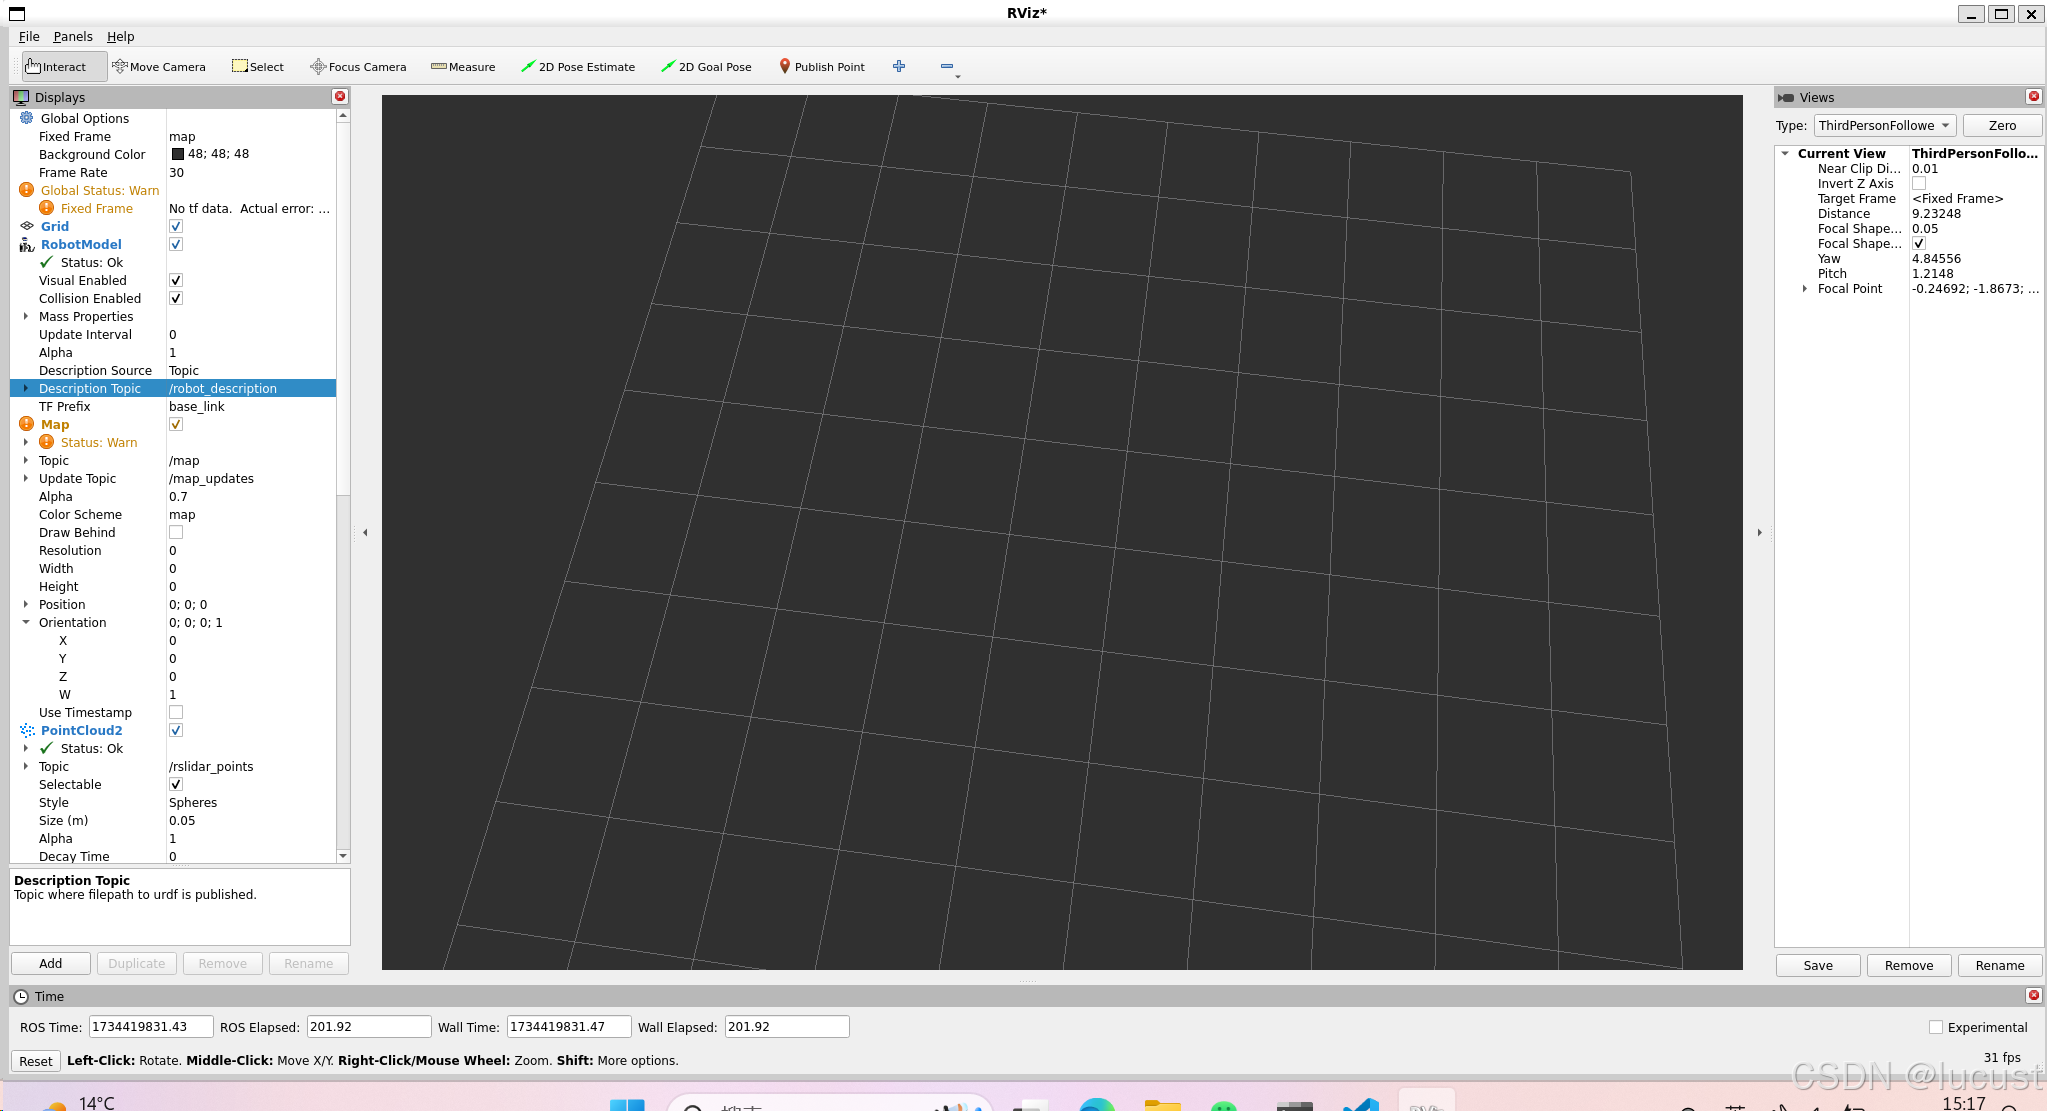Open the File menu
This screenshot has width=2047, height=1111.
tap(29, 36)
